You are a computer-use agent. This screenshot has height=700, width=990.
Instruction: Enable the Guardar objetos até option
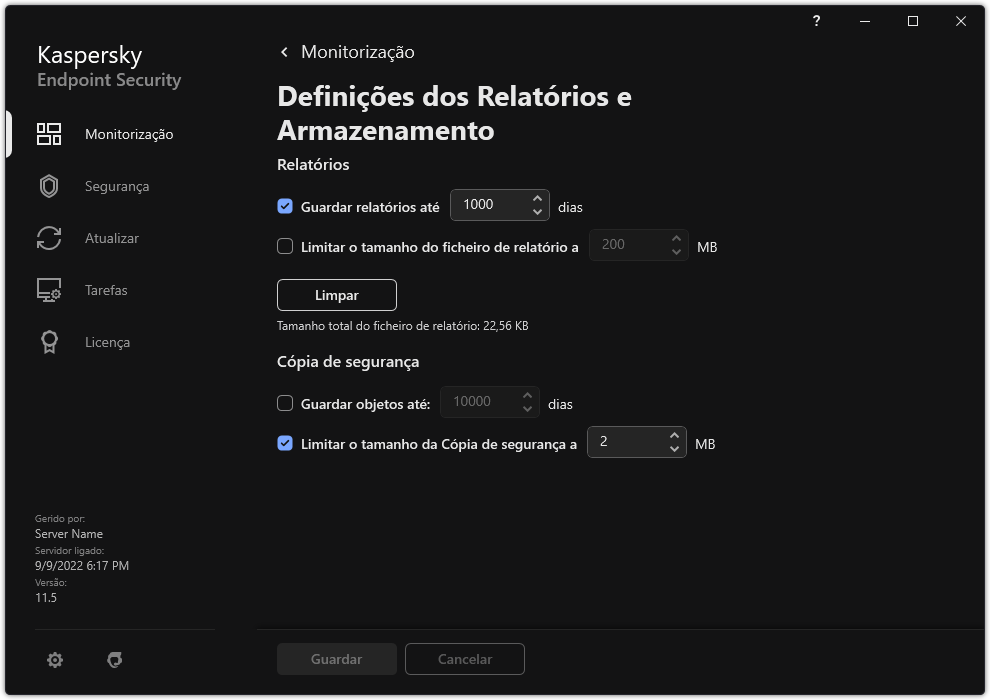click(285, 402)
